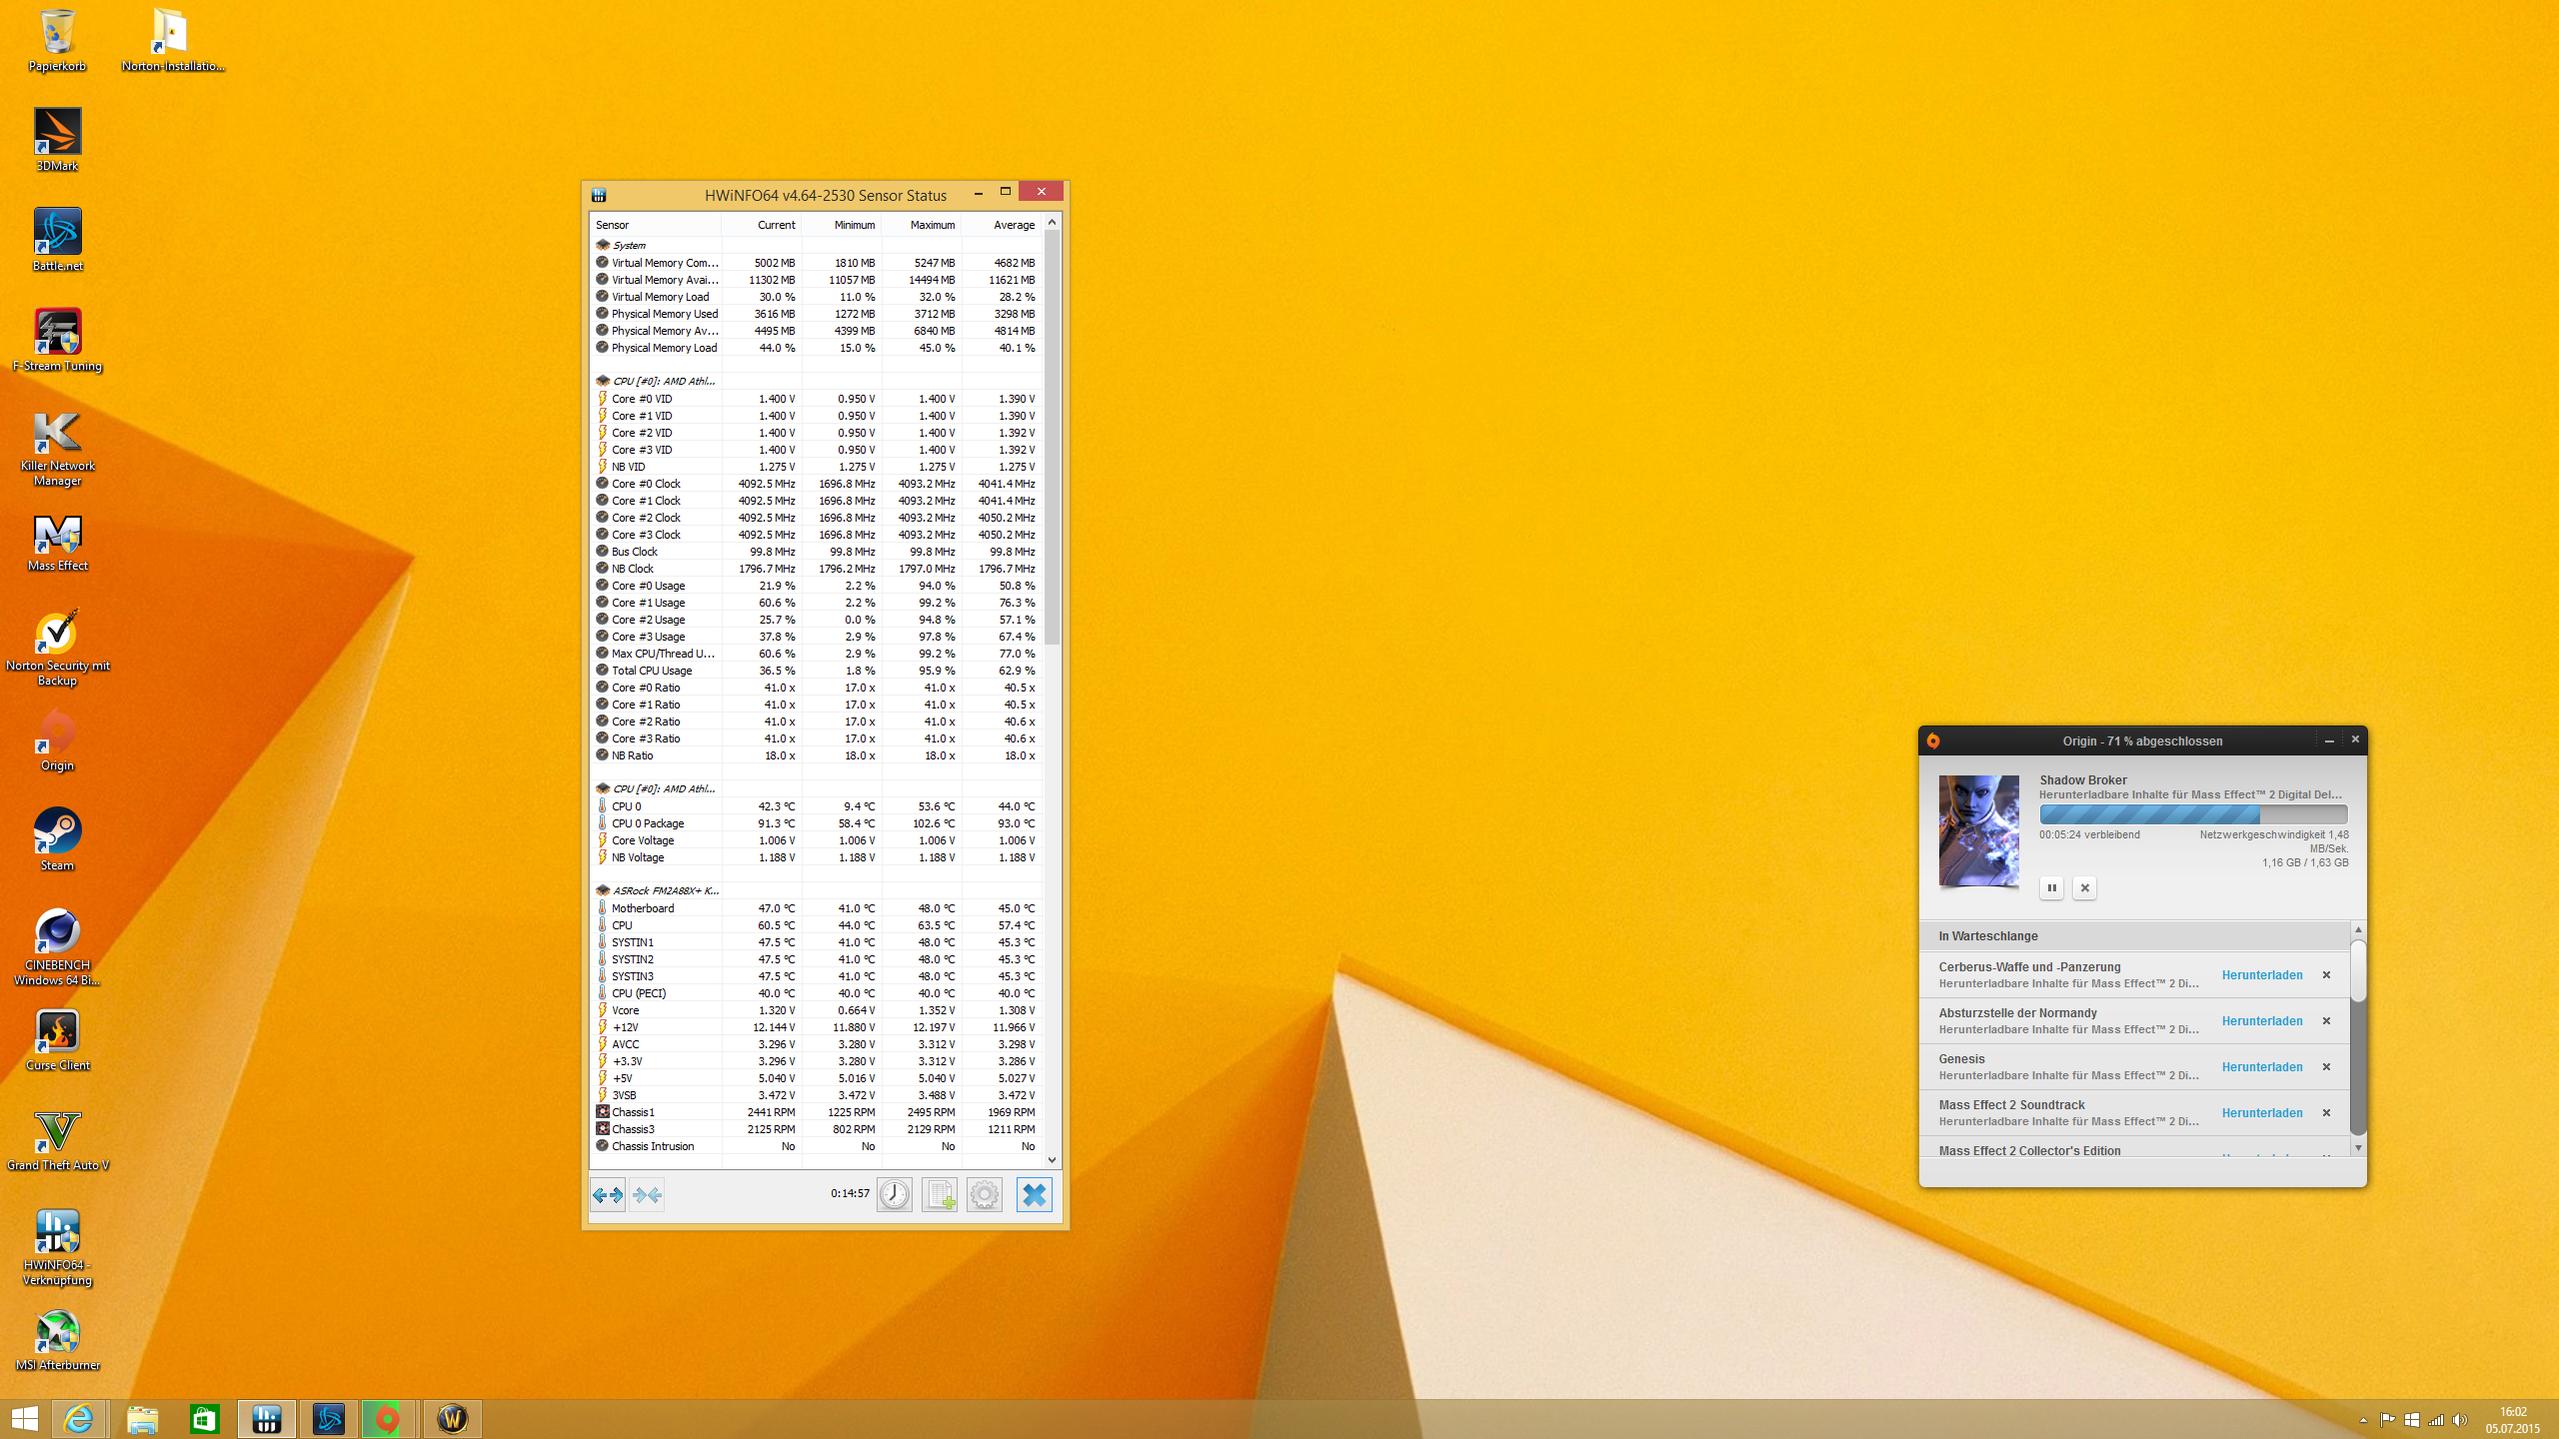
Task: Pause the Shadow Broker download
Action: (x=2051, y=888)
